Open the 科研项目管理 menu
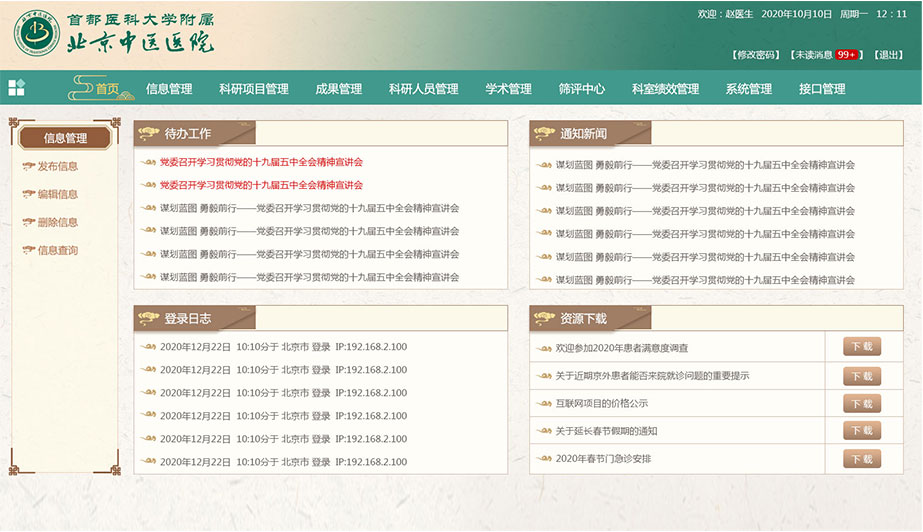 click(253, 89)
